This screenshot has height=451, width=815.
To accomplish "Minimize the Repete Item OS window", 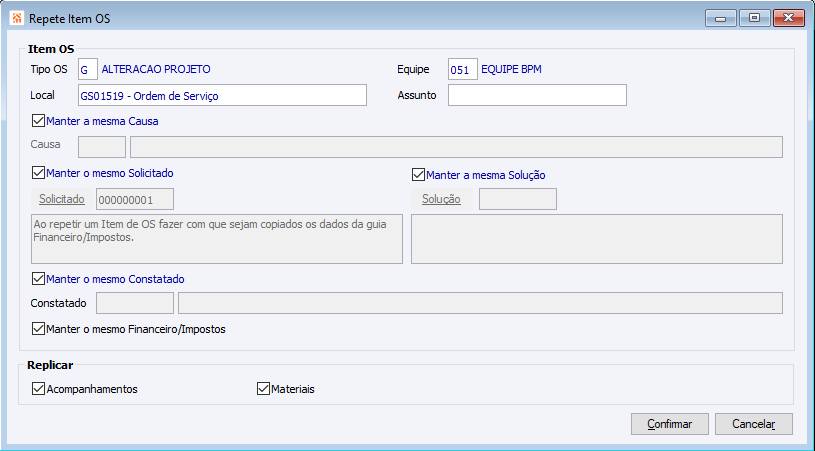I will click(720, 18).
